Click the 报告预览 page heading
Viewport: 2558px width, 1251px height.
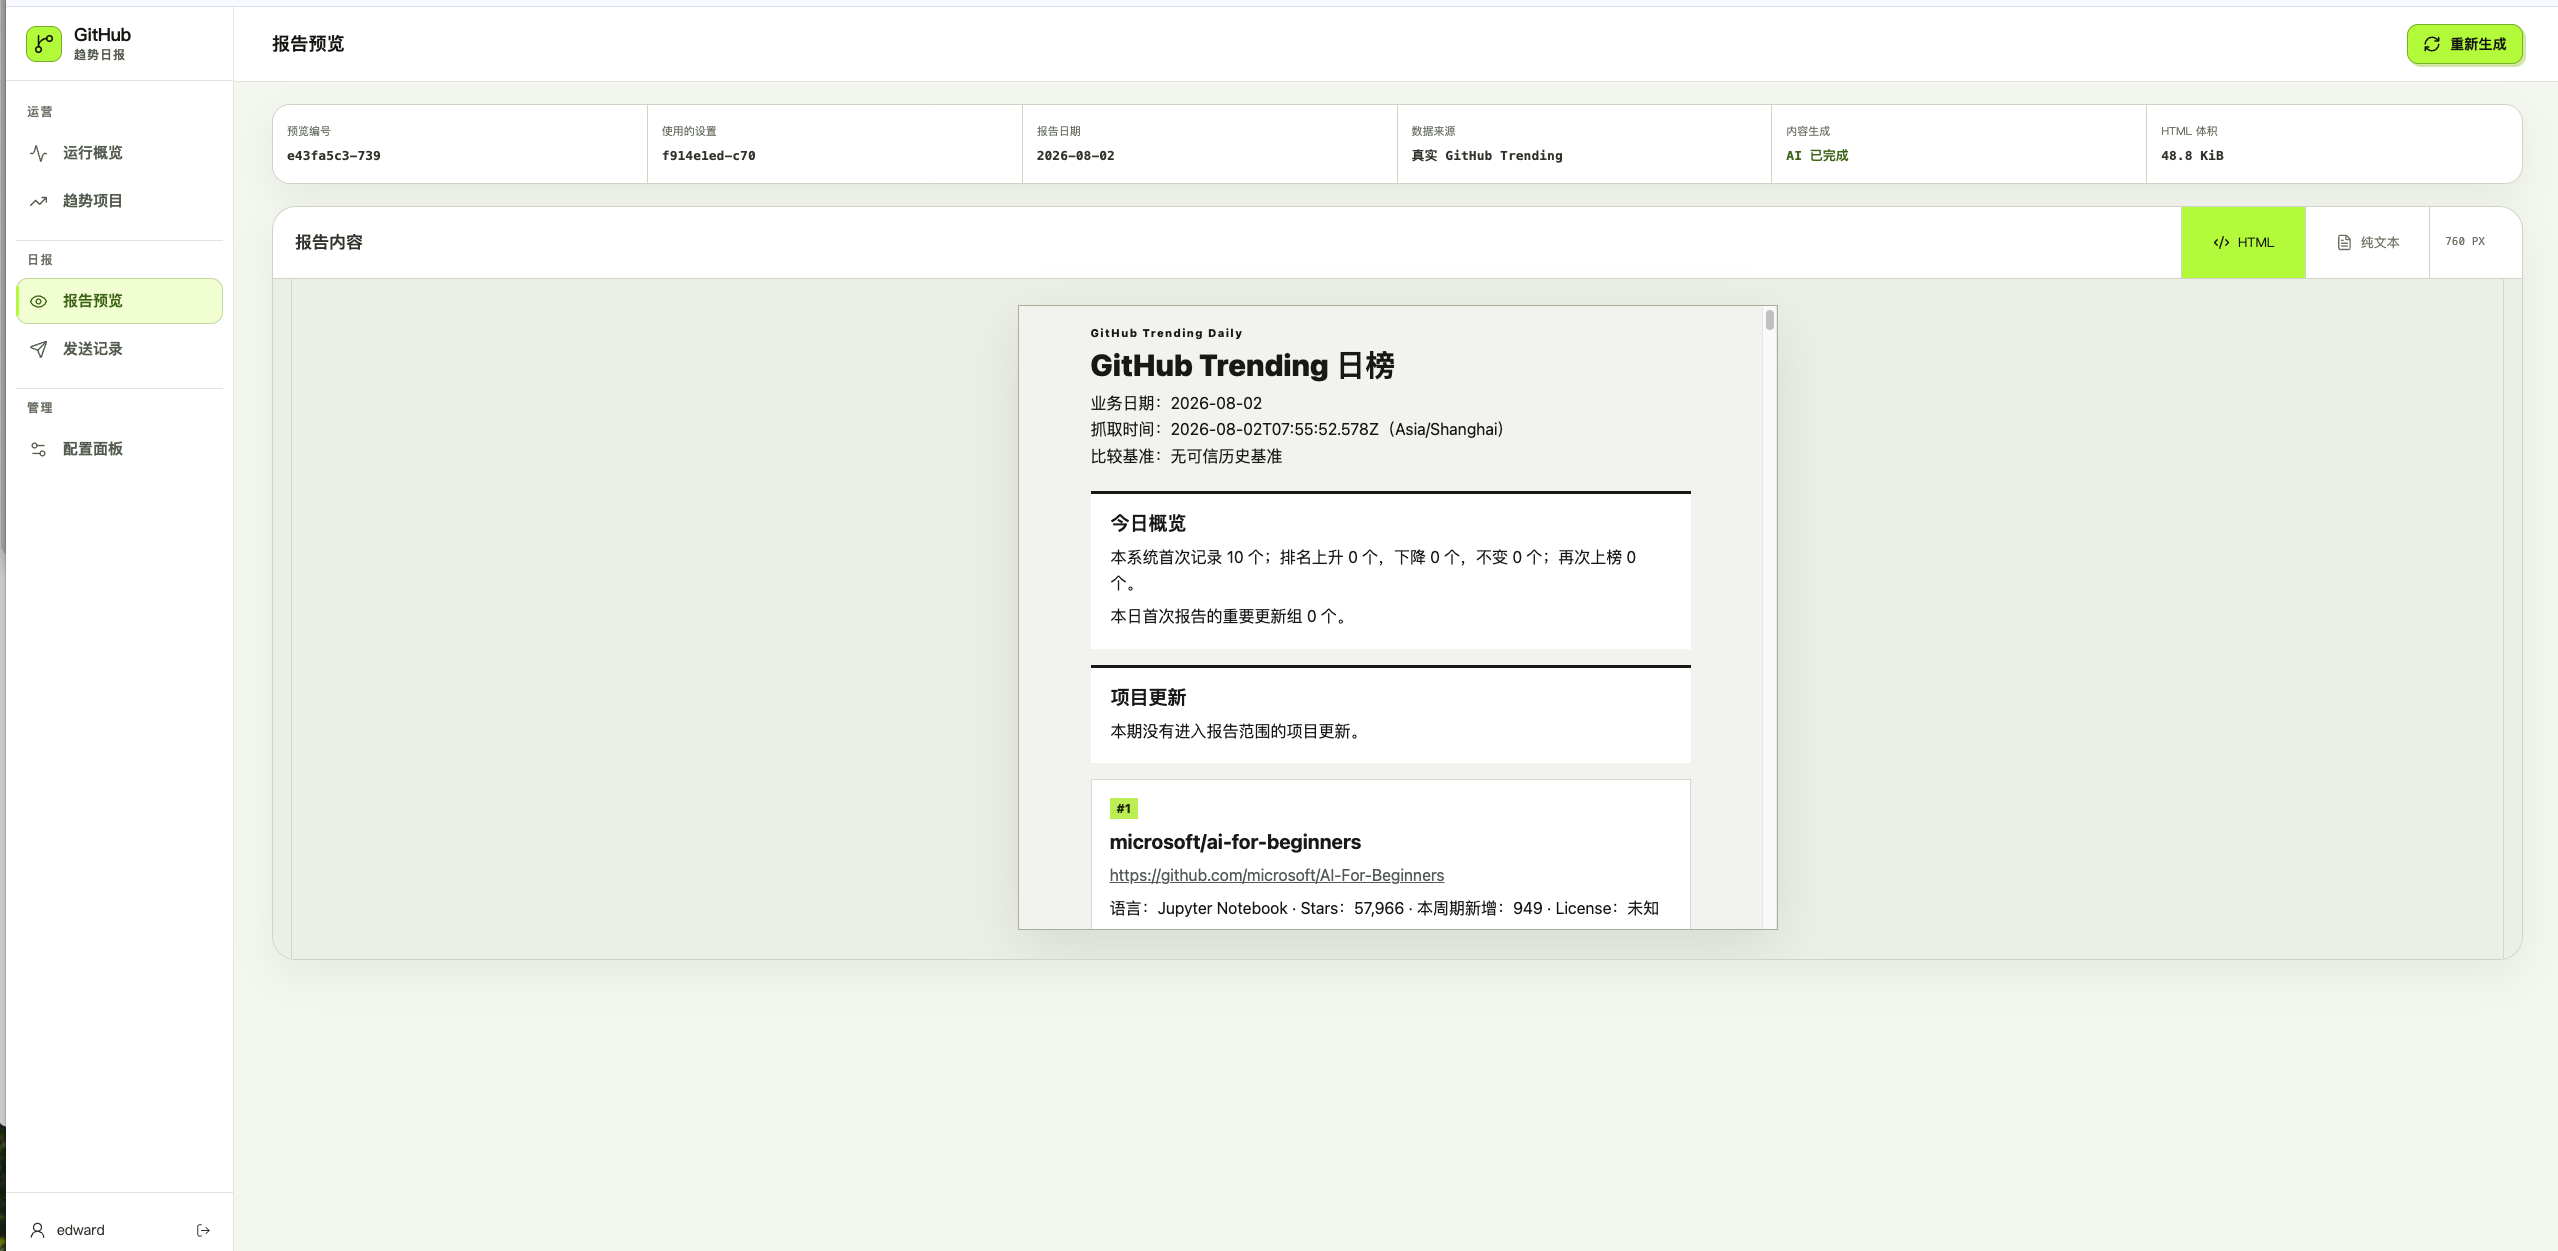pyautogui.click(x=308, y=44)
